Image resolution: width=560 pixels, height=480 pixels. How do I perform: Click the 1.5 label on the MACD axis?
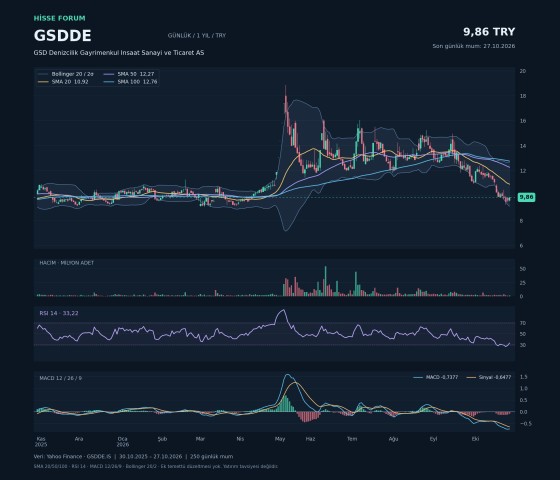[x=524, y=377]
